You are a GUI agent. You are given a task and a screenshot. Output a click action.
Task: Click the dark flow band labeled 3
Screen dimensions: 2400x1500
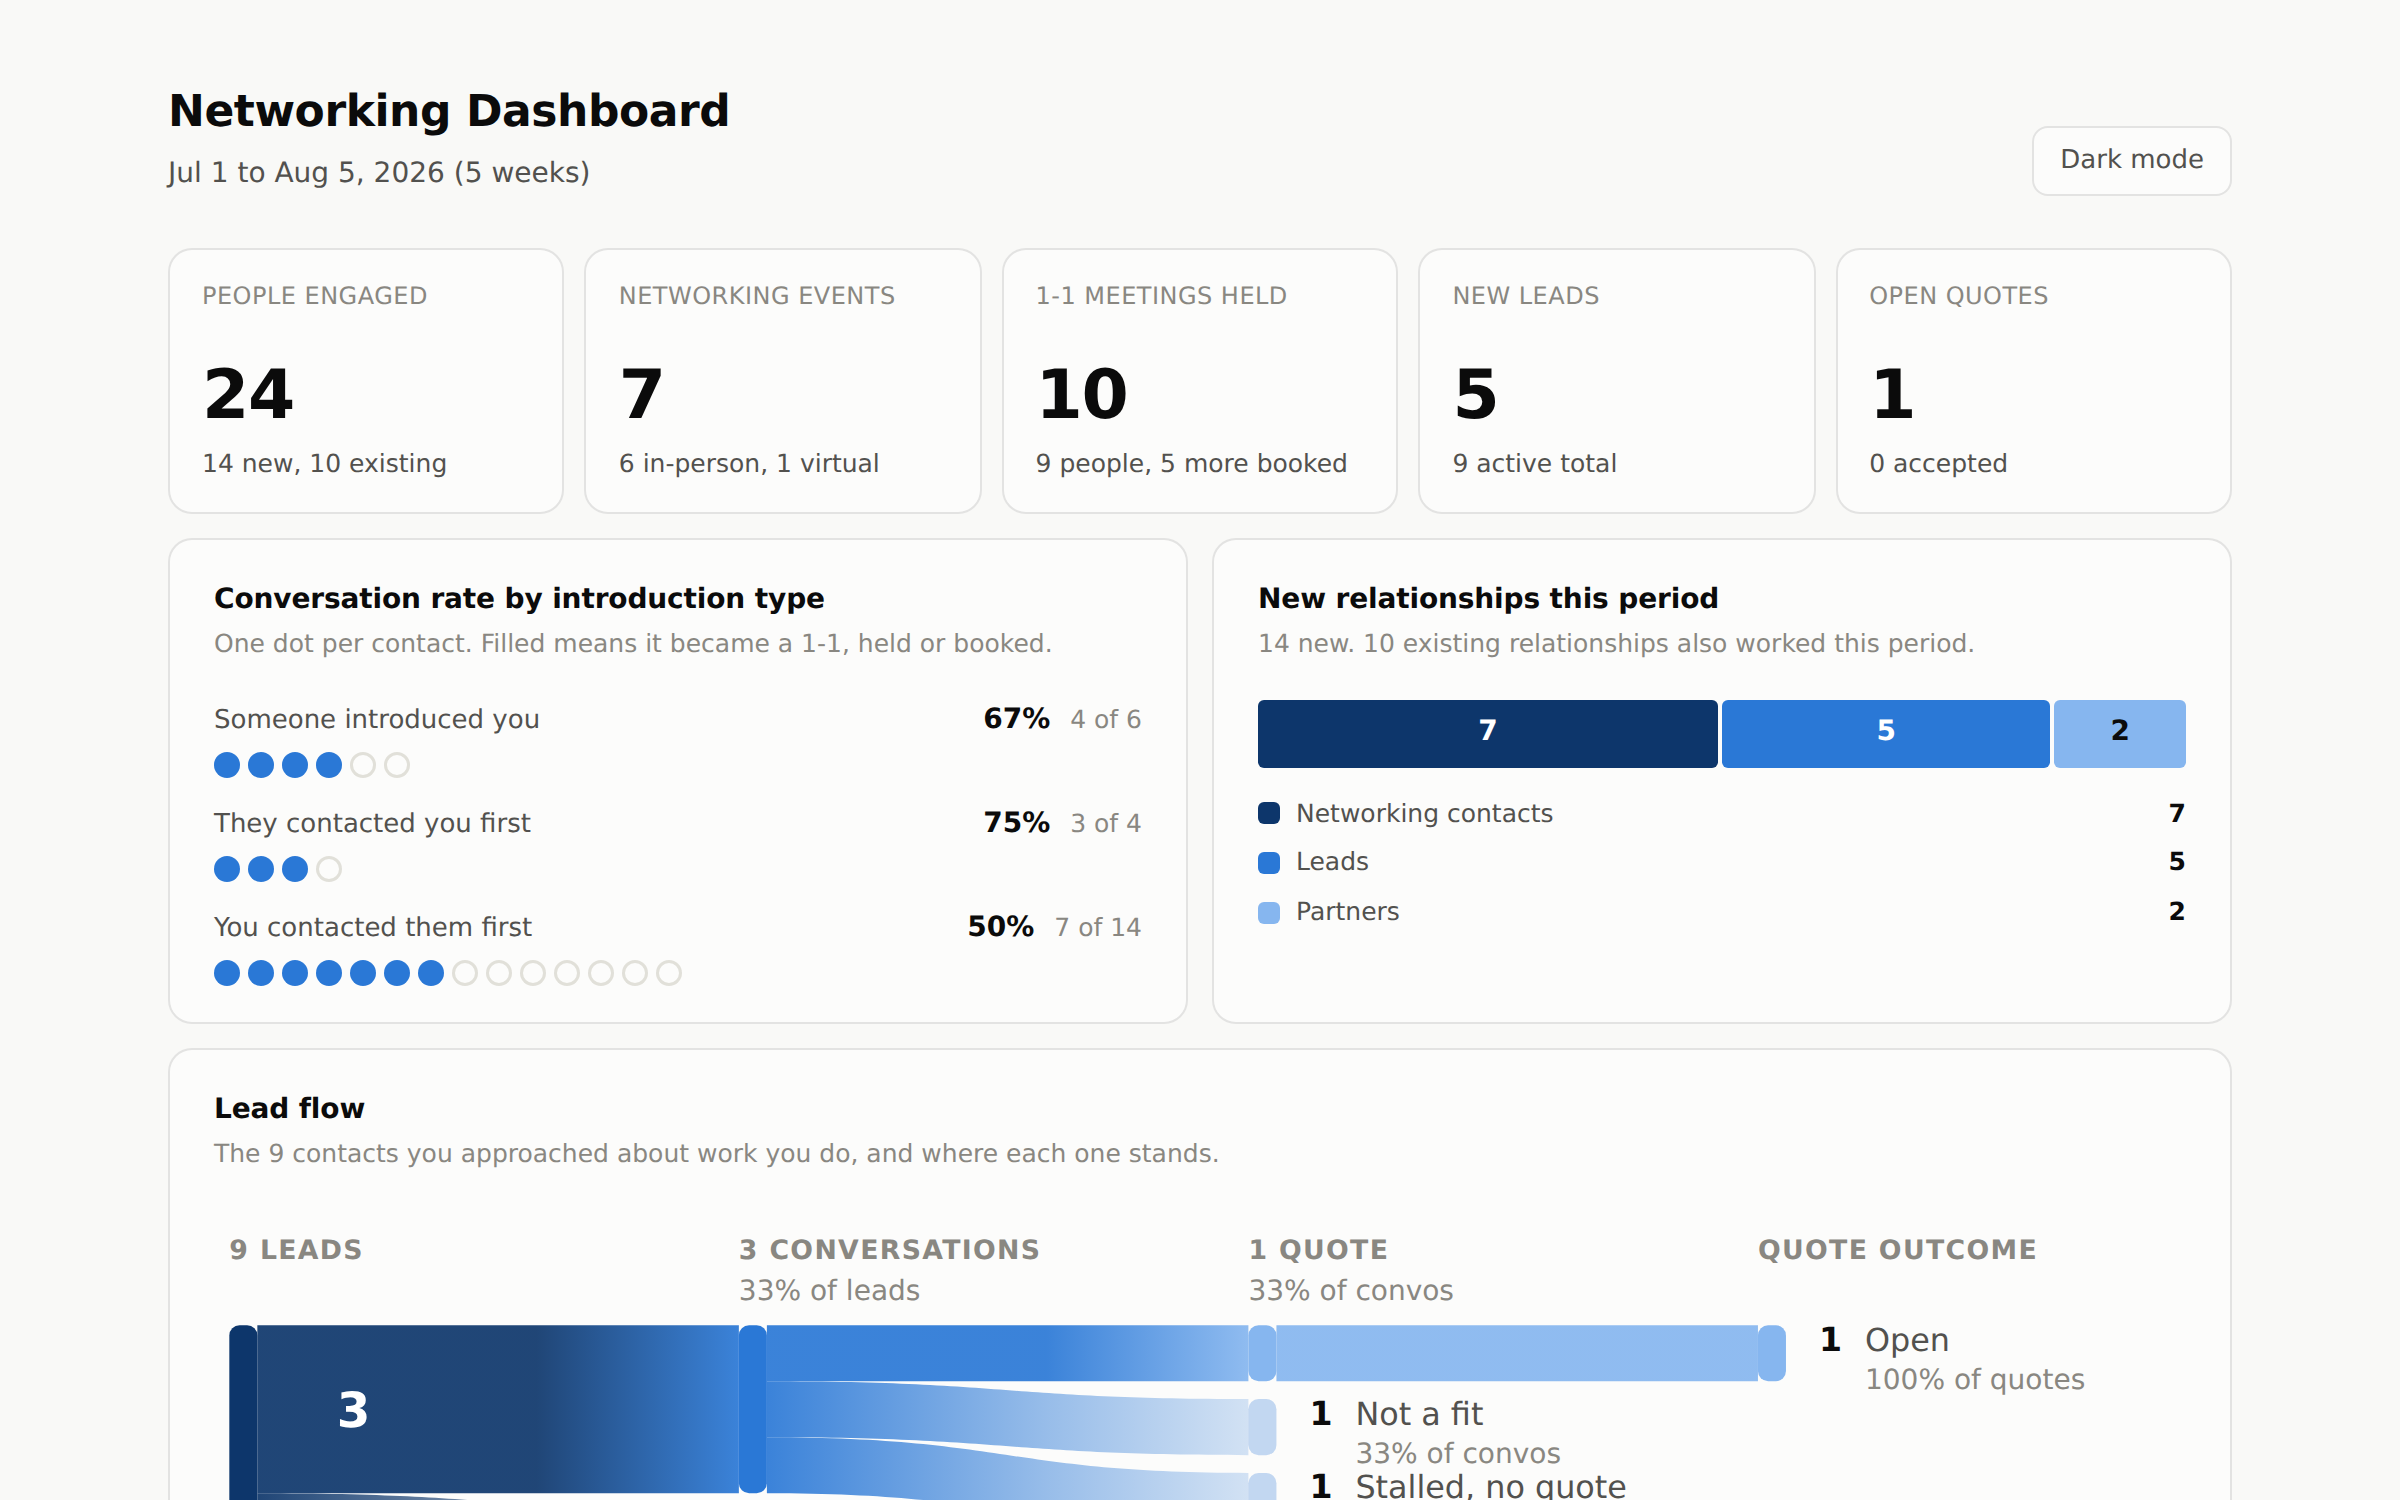498,1409
